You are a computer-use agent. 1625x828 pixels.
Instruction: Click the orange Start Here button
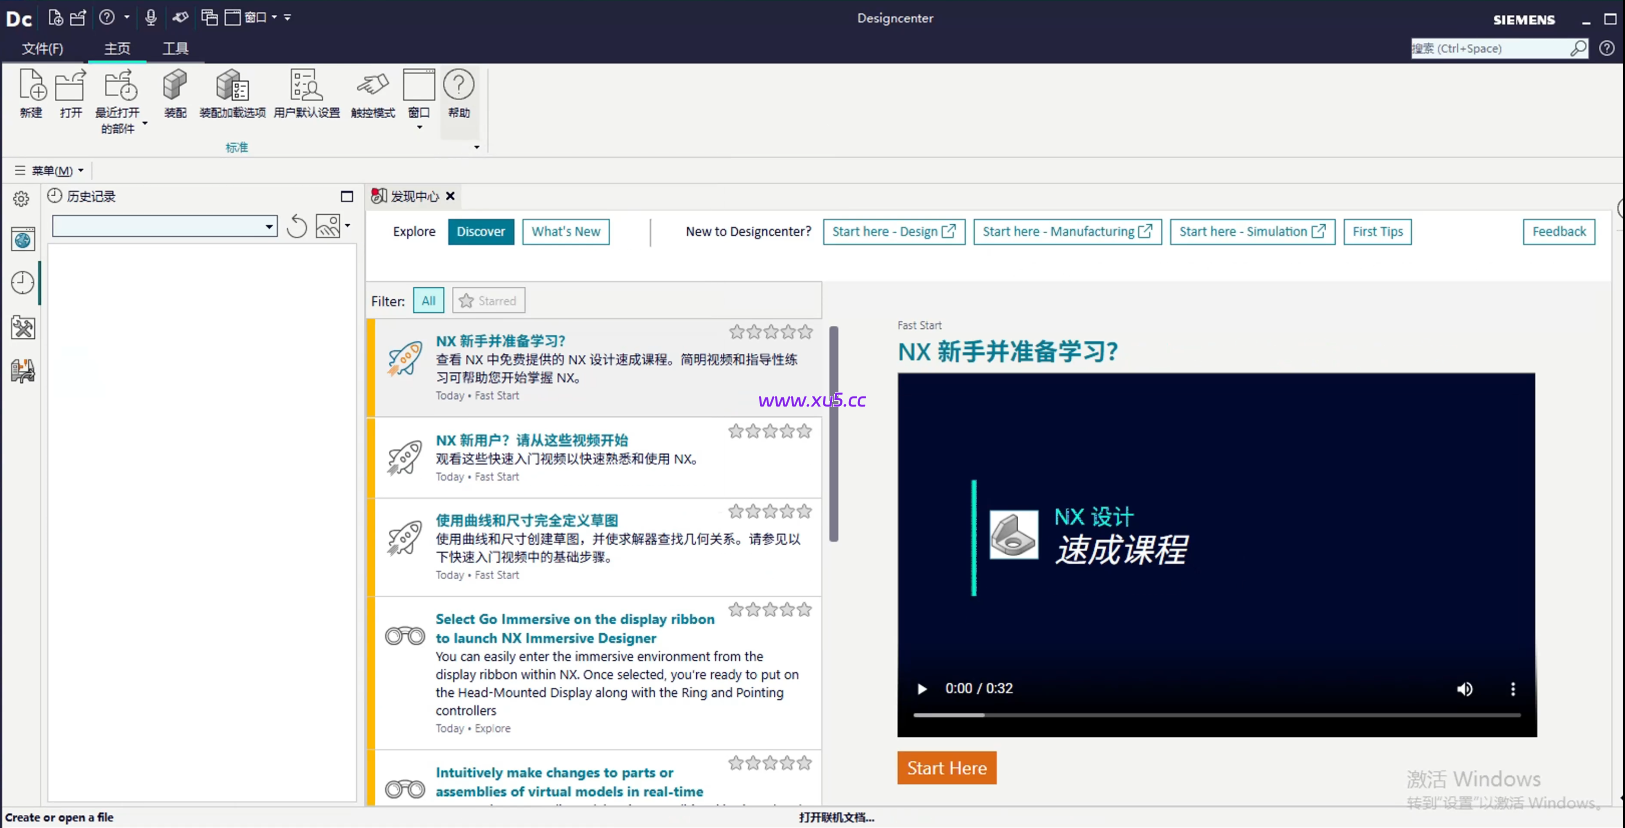[x=946, y=768]
